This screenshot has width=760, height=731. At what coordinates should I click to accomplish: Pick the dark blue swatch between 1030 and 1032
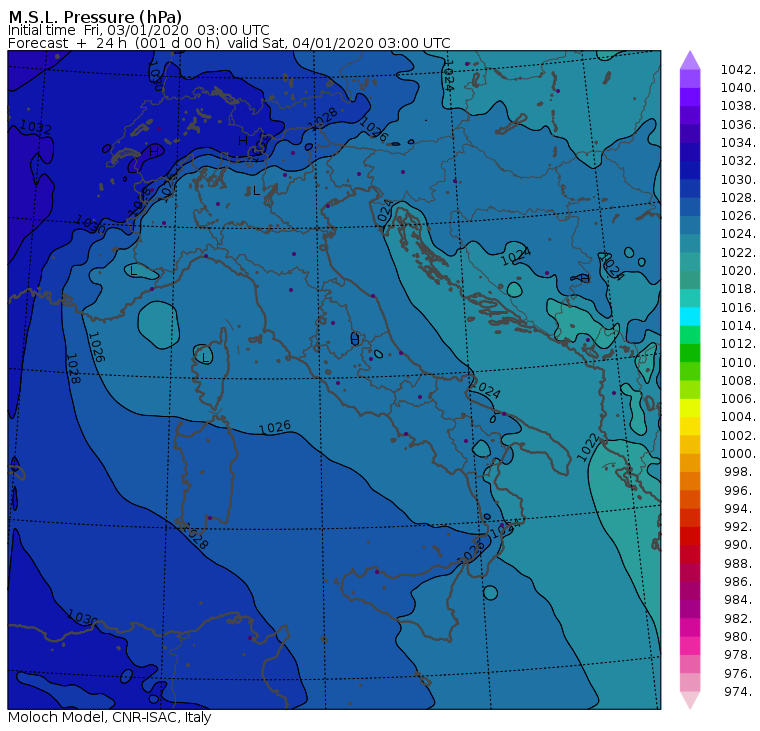click(x=690, y=170)
